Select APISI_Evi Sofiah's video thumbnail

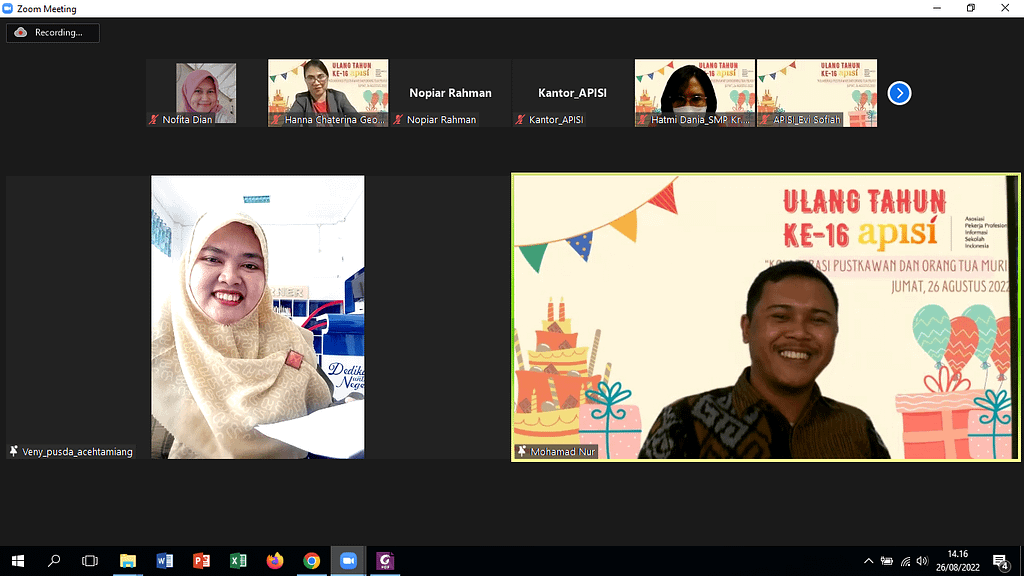tap(816, 93)
